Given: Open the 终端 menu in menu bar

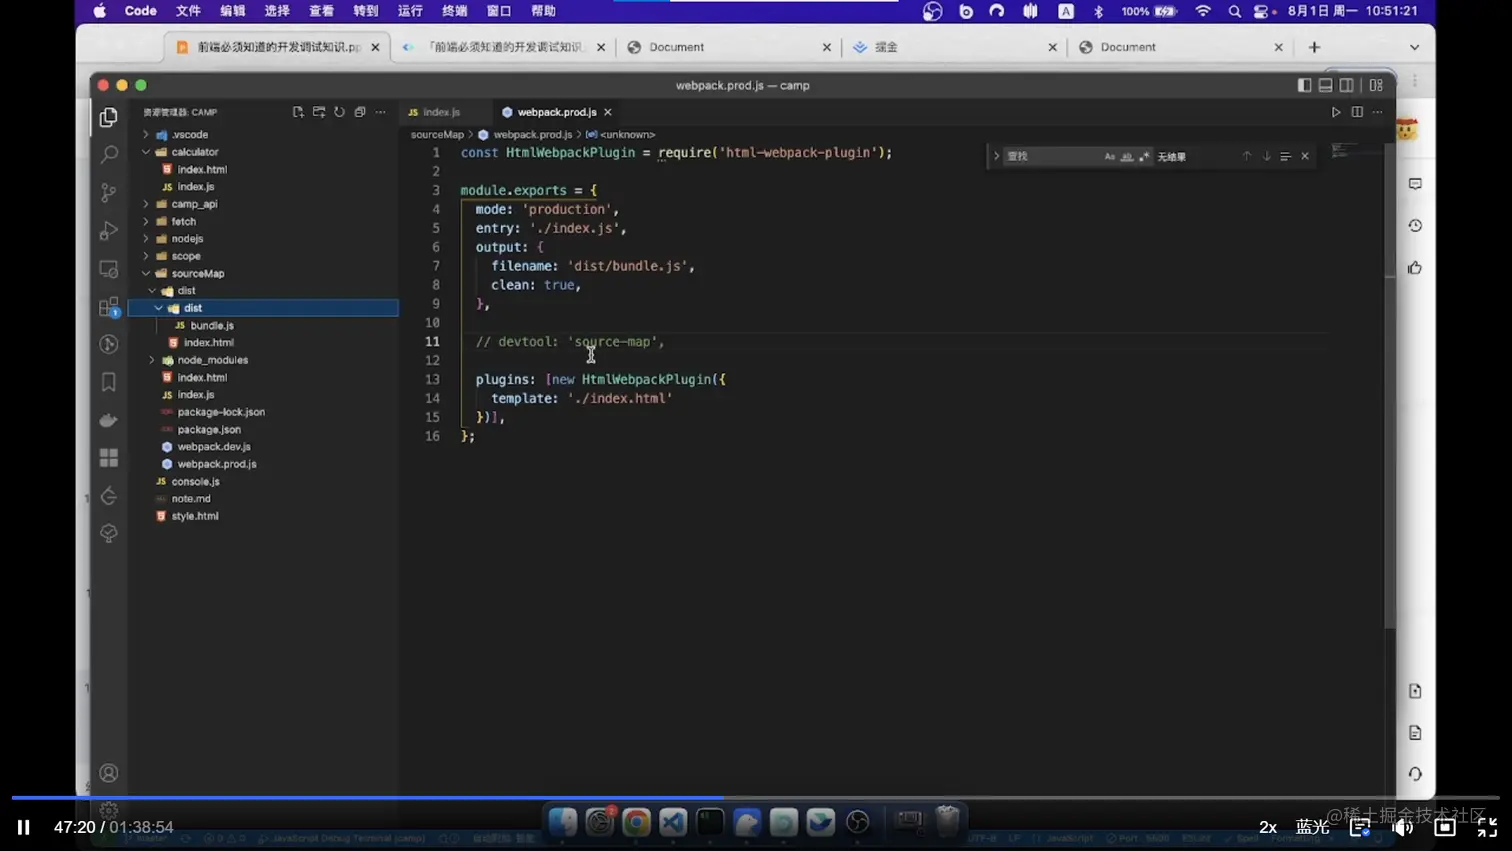Looking at the screenshot, I should 454,11.
